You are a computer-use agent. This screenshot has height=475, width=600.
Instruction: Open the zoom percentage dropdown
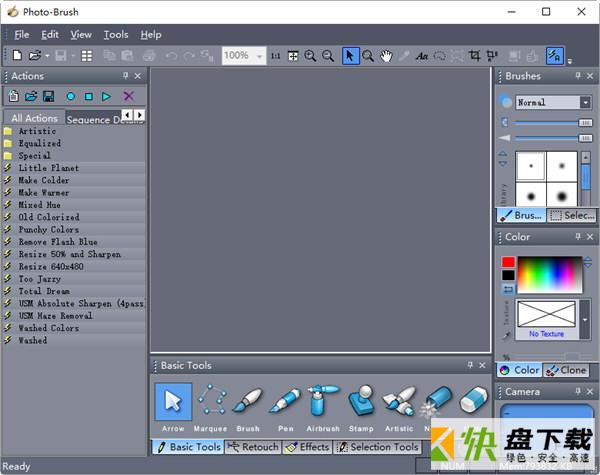tap(259, 56)
